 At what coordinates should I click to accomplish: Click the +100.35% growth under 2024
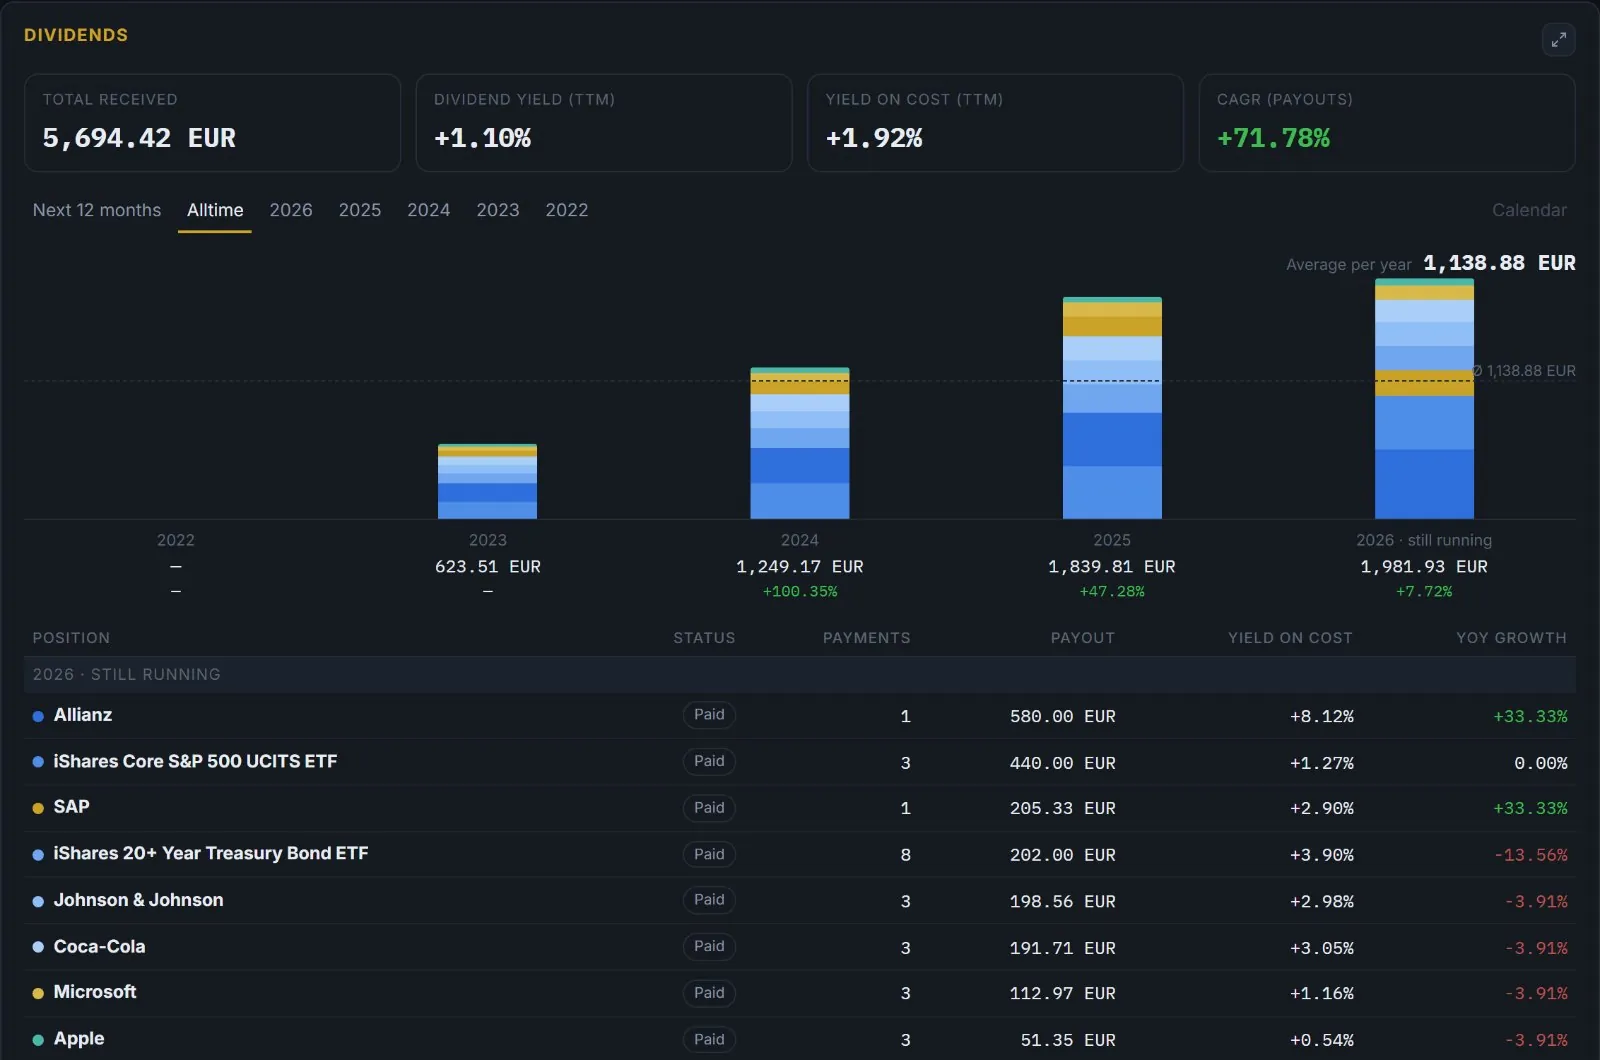pos(800,592)
